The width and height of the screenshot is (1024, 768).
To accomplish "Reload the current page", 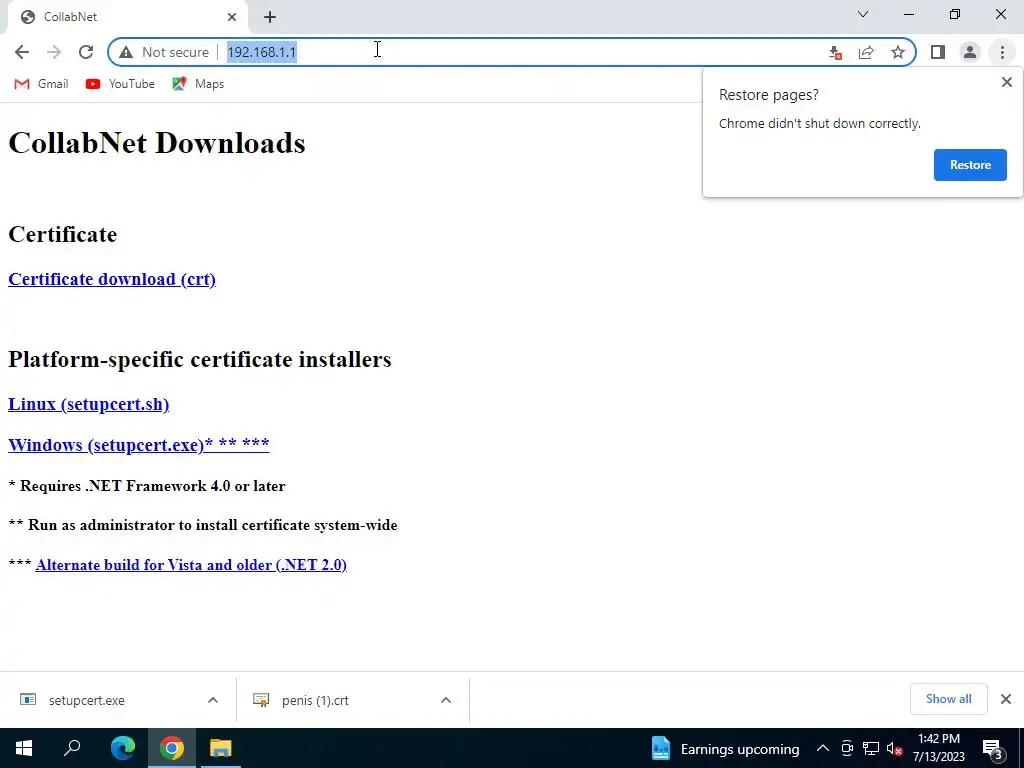I will tap(86, 52).
